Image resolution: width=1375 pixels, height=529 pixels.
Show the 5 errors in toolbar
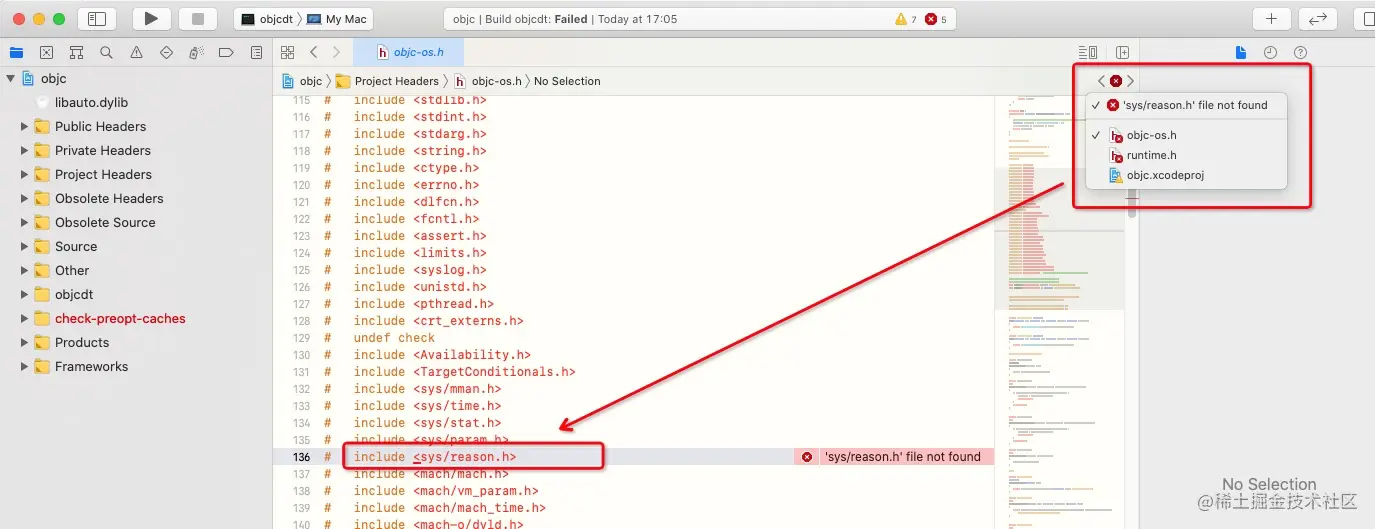click(x=936, y=19)
